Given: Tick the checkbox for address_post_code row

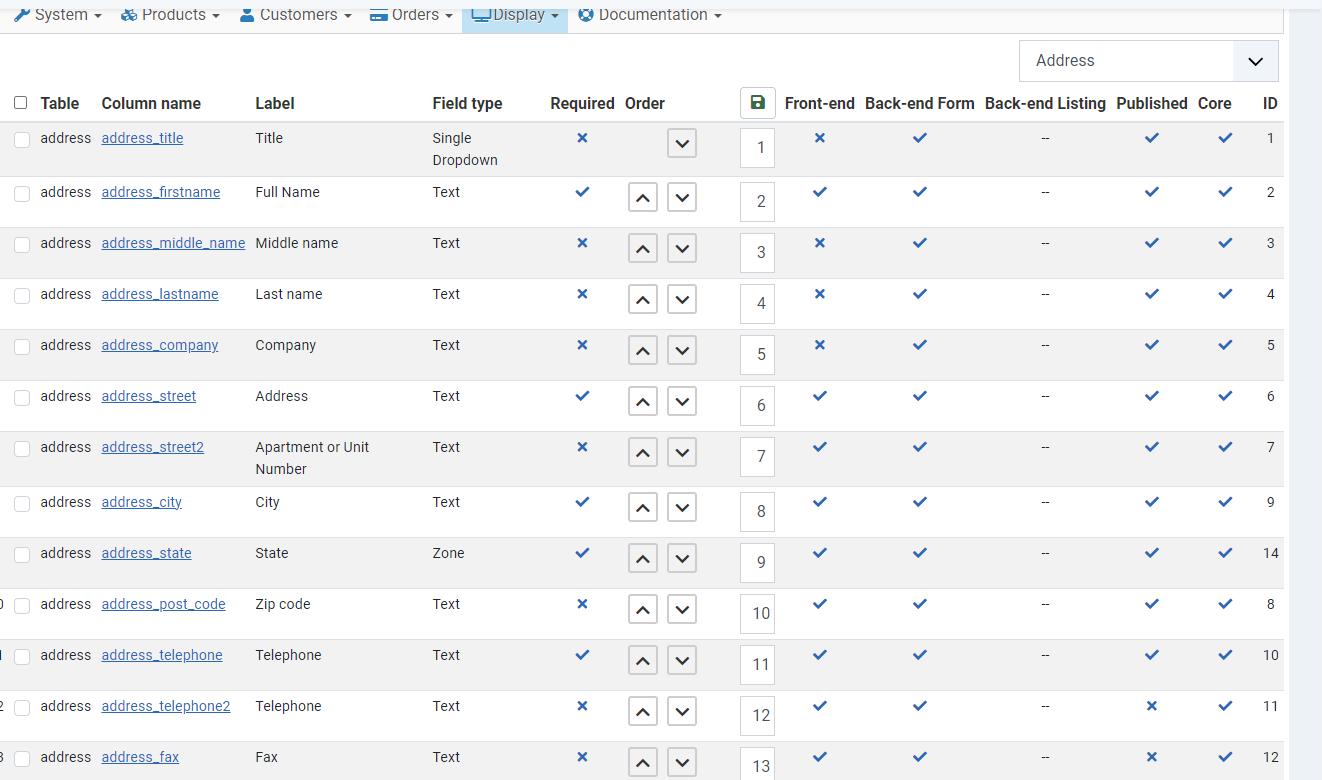Looking at the screenshot, I should point(22,606).
